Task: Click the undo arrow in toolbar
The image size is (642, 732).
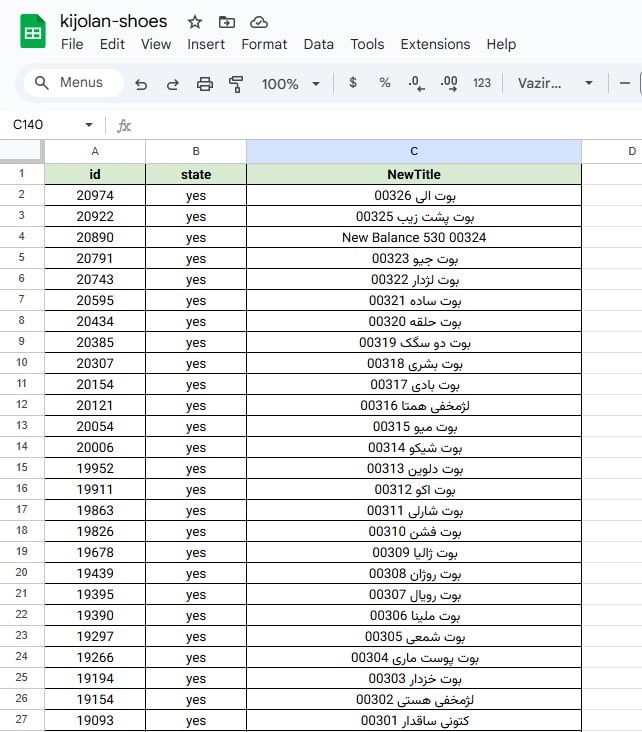Action: click(141, 84)
